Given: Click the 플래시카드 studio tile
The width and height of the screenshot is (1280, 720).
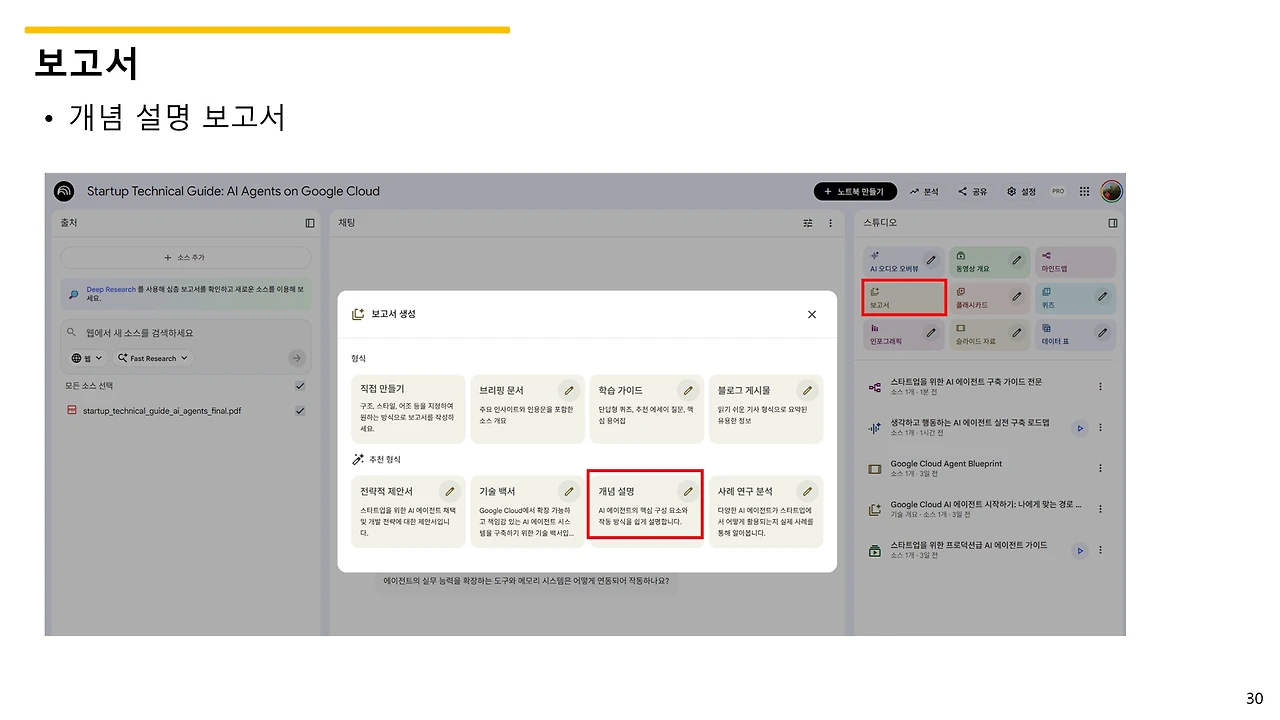Looking at the screenshot, I should pyautogui.click(x=989, y=298).
